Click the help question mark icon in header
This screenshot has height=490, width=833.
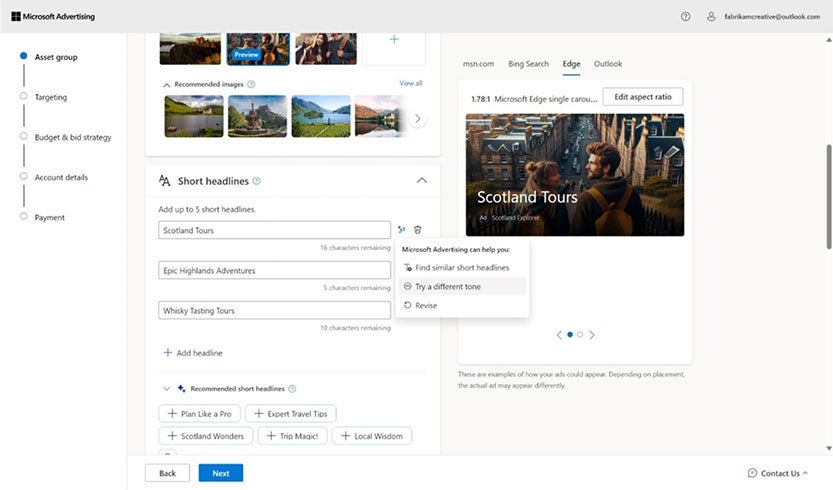click(685, 16)
